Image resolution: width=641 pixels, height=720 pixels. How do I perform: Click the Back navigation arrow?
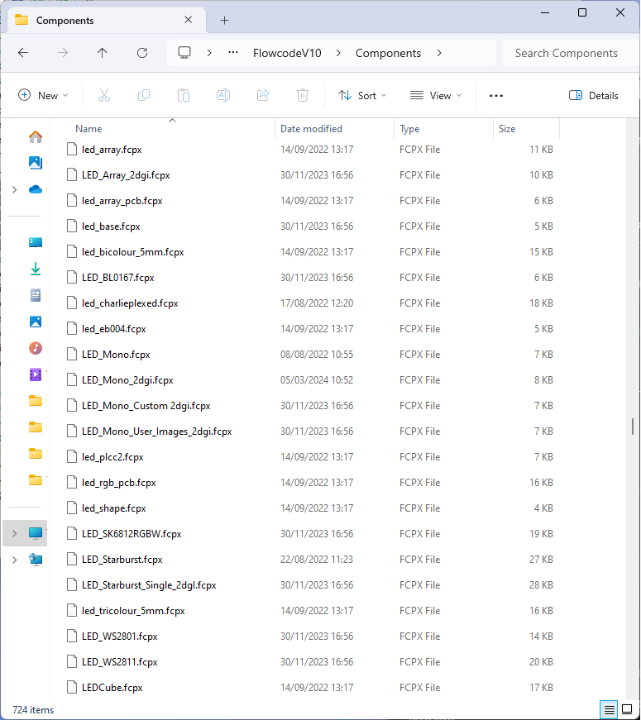(x=23, y=53)
